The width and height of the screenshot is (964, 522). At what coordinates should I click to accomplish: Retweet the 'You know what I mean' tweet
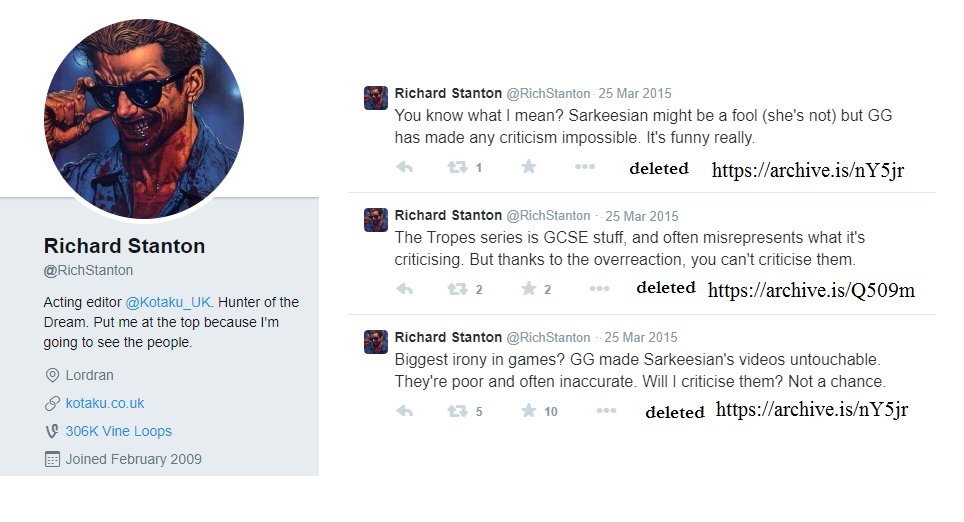point(457,167)
